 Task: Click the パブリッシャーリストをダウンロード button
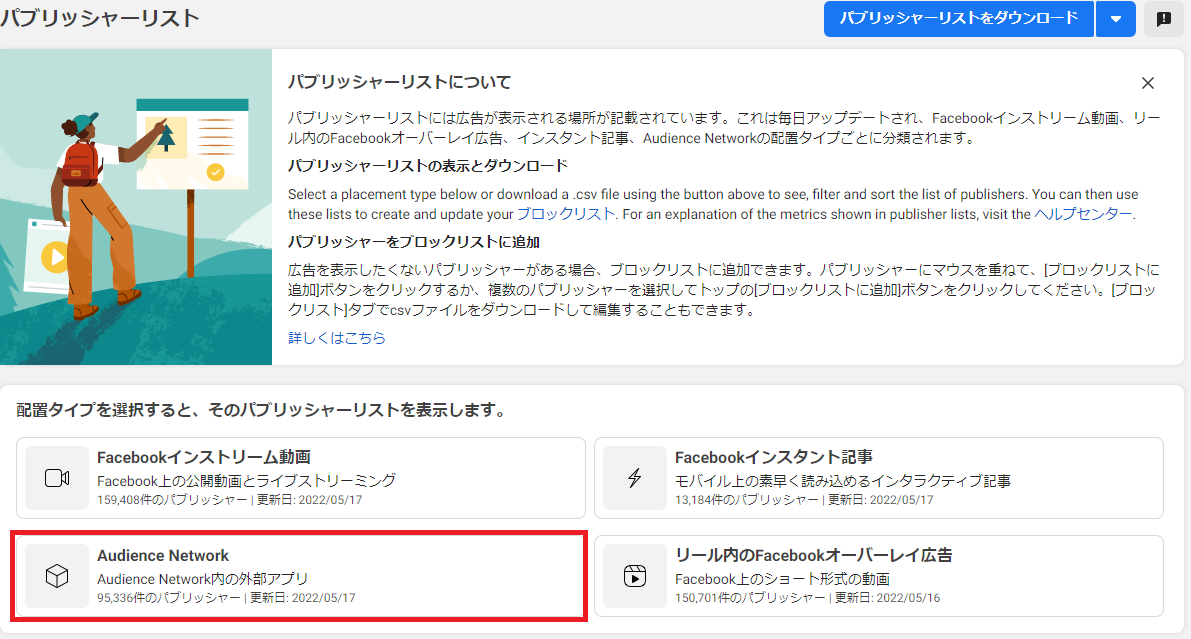pos(958,18)
